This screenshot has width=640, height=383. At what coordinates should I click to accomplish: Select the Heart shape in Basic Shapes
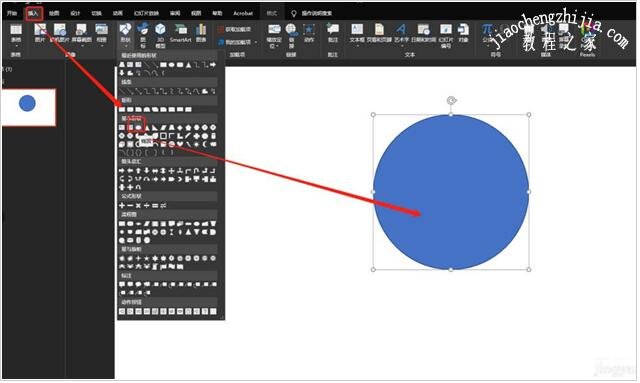[180, 144]
